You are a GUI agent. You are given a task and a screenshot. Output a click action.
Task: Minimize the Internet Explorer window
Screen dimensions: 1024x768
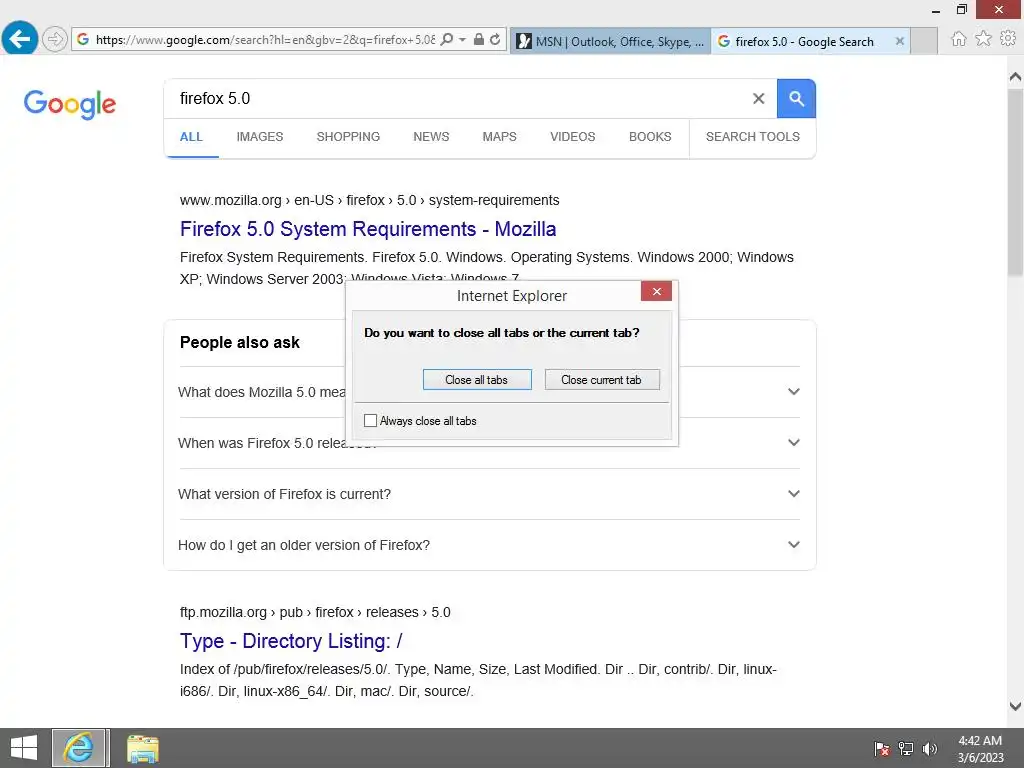click(936, 10)
